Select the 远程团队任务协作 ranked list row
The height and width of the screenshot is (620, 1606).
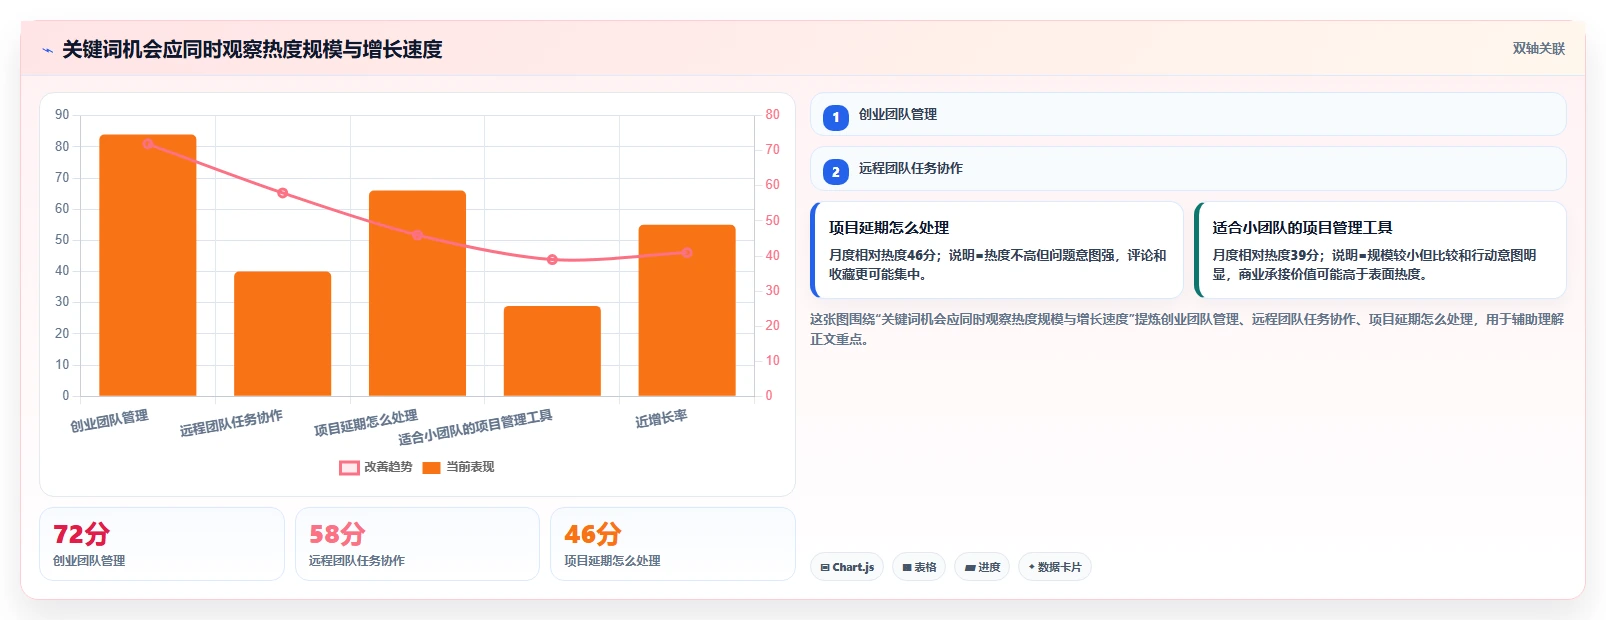point(1188,168)
